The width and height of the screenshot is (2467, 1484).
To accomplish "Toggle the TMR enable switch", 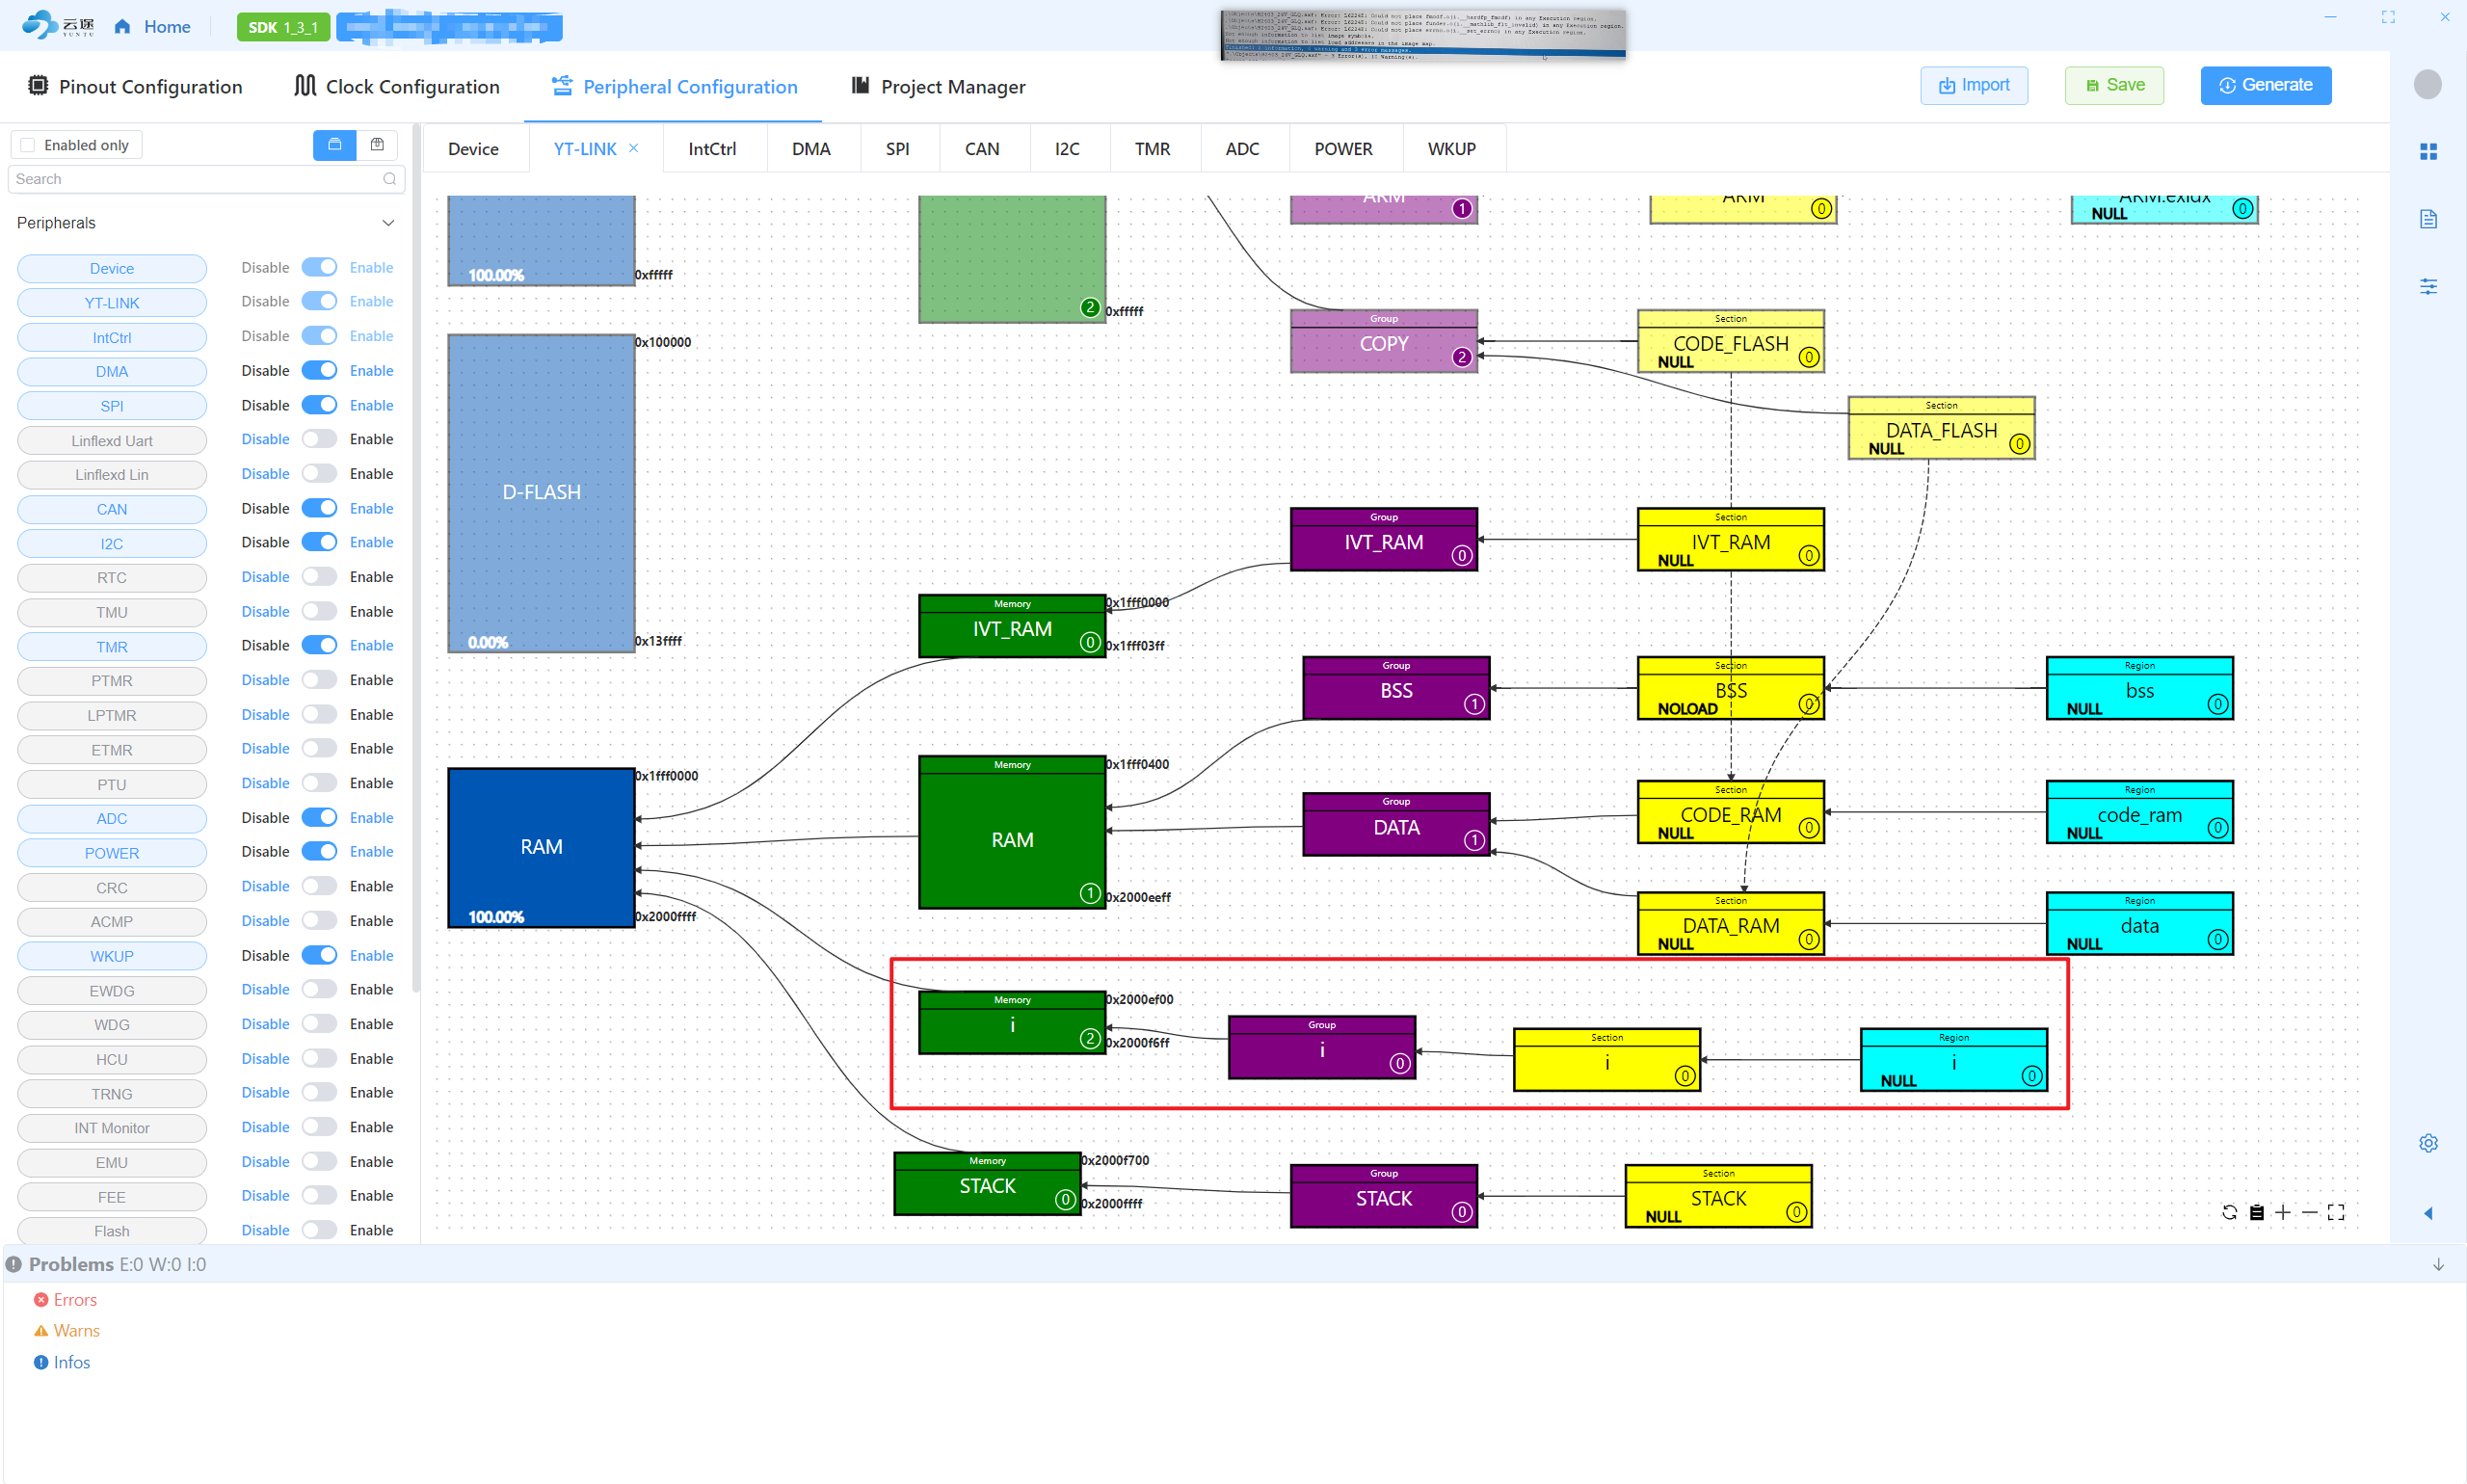I will (x=319, y=645).
